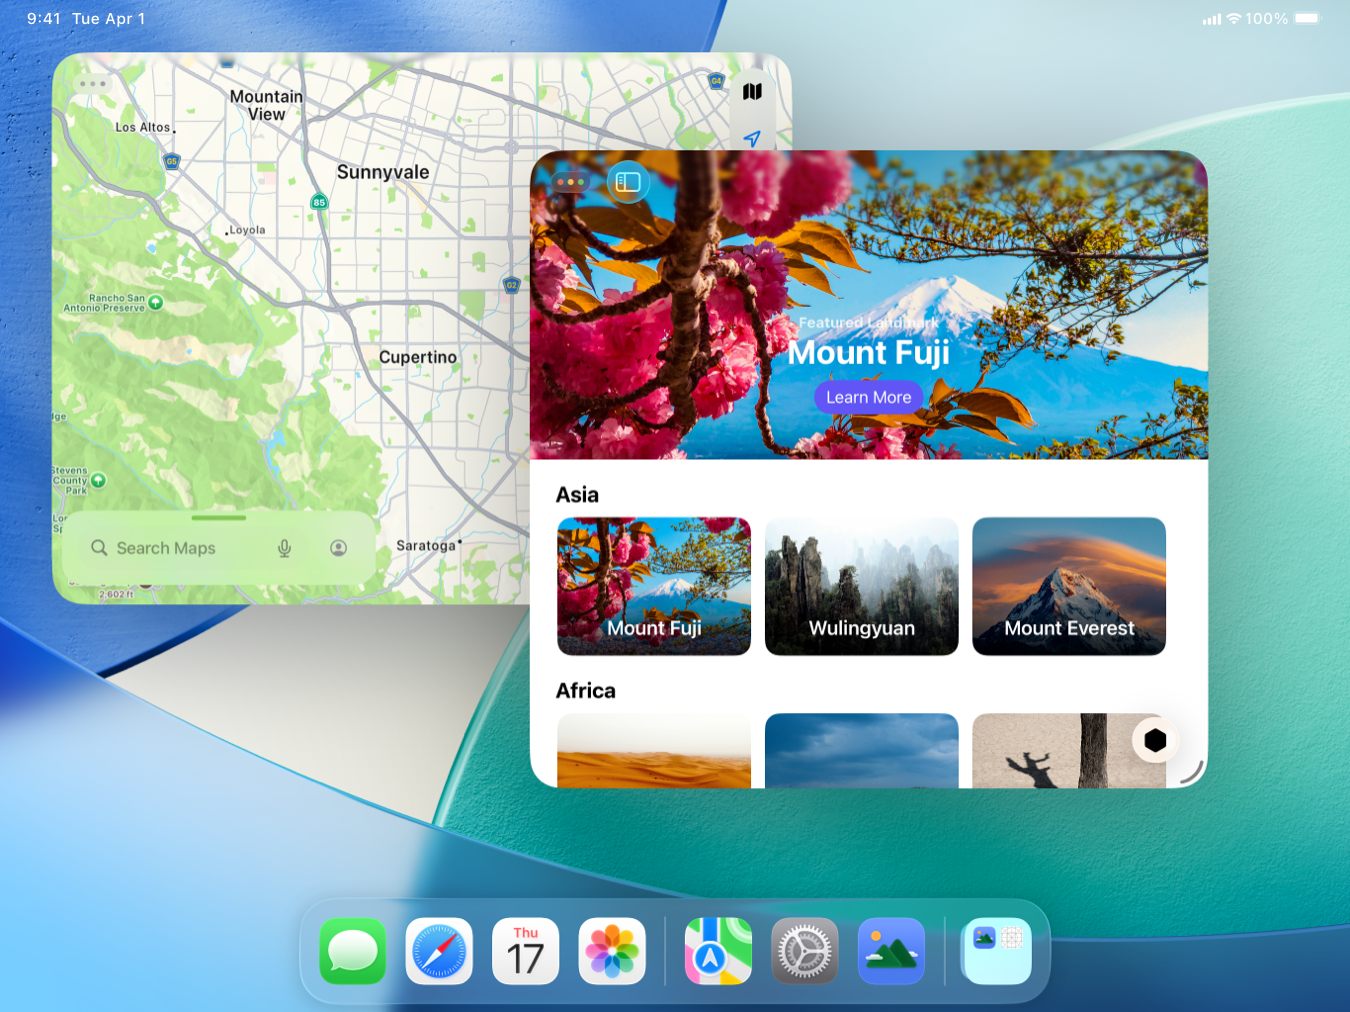Expand the rightmost pinned app group in the Dock
1350x1012 pixels.
pyautogui.click(x=995, y=951)
